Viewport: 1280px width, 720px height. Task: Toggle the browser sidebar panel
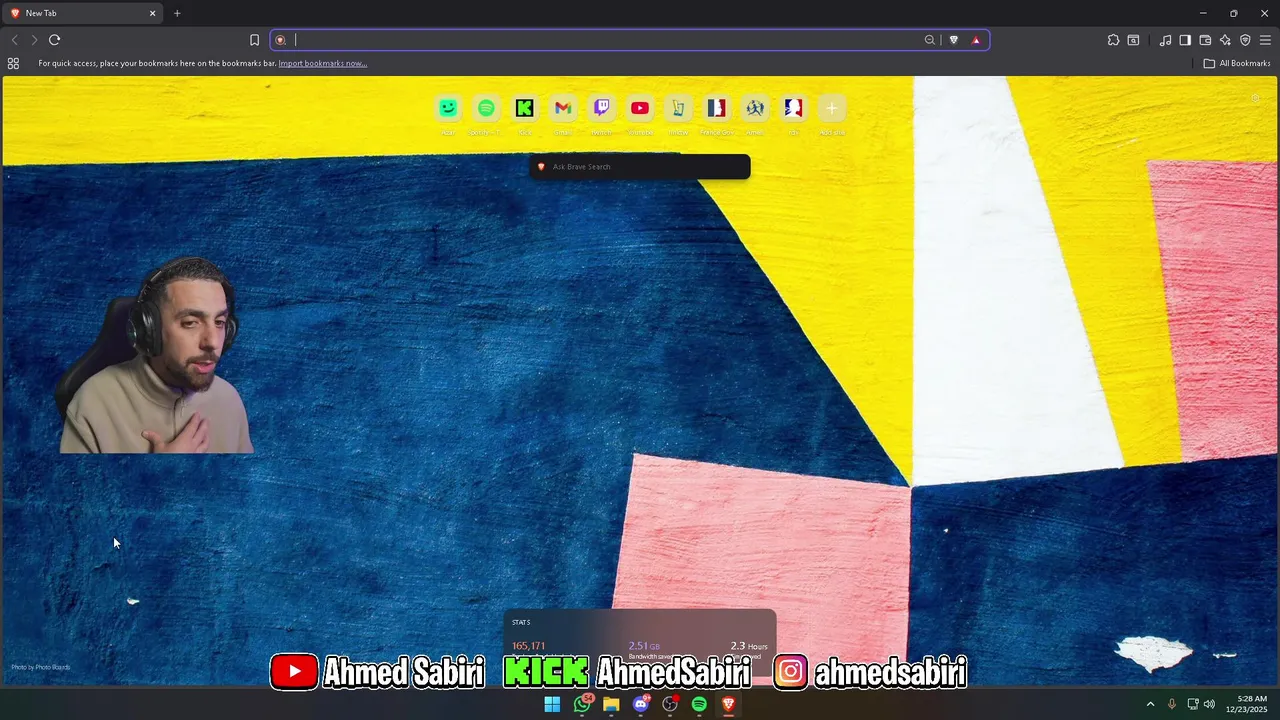(x=1185, y=40)
